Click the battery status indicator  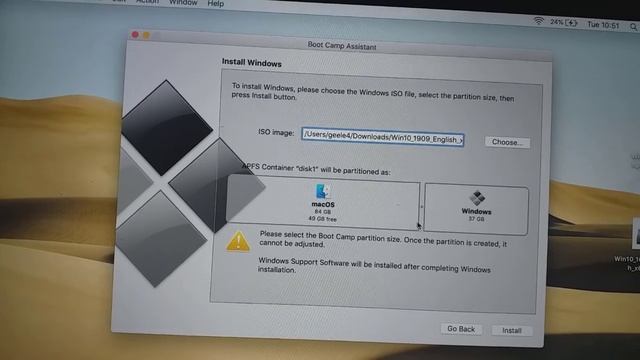[564, 22]
